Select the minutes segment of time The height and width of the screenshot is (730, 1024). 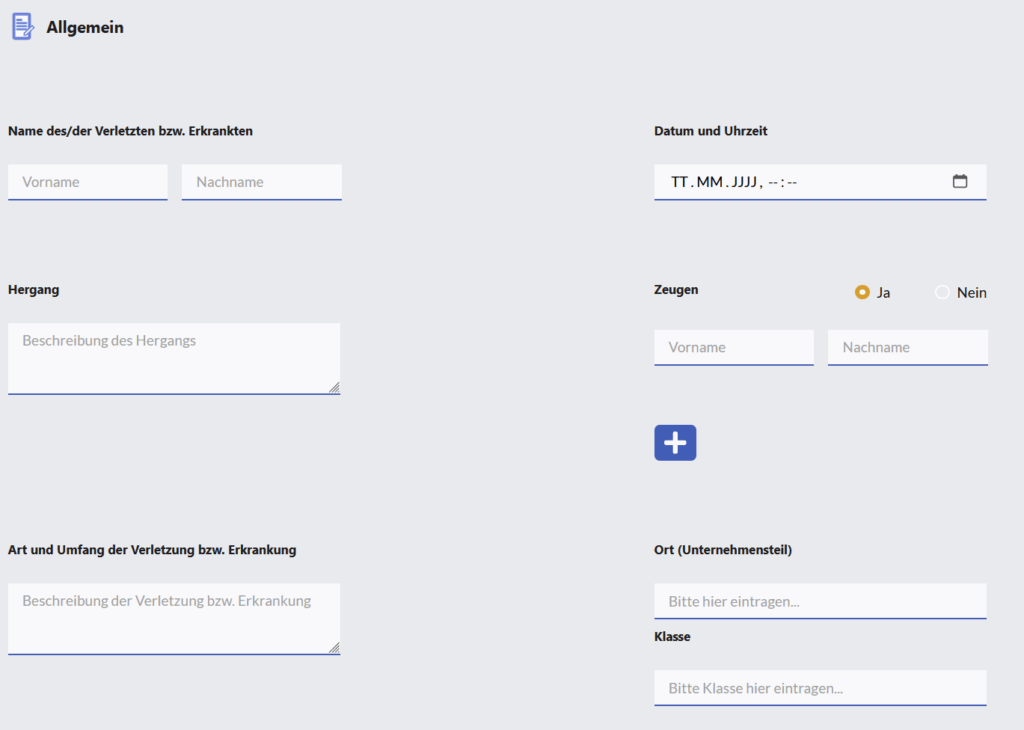pyautogui.click(x=791, y=182)
